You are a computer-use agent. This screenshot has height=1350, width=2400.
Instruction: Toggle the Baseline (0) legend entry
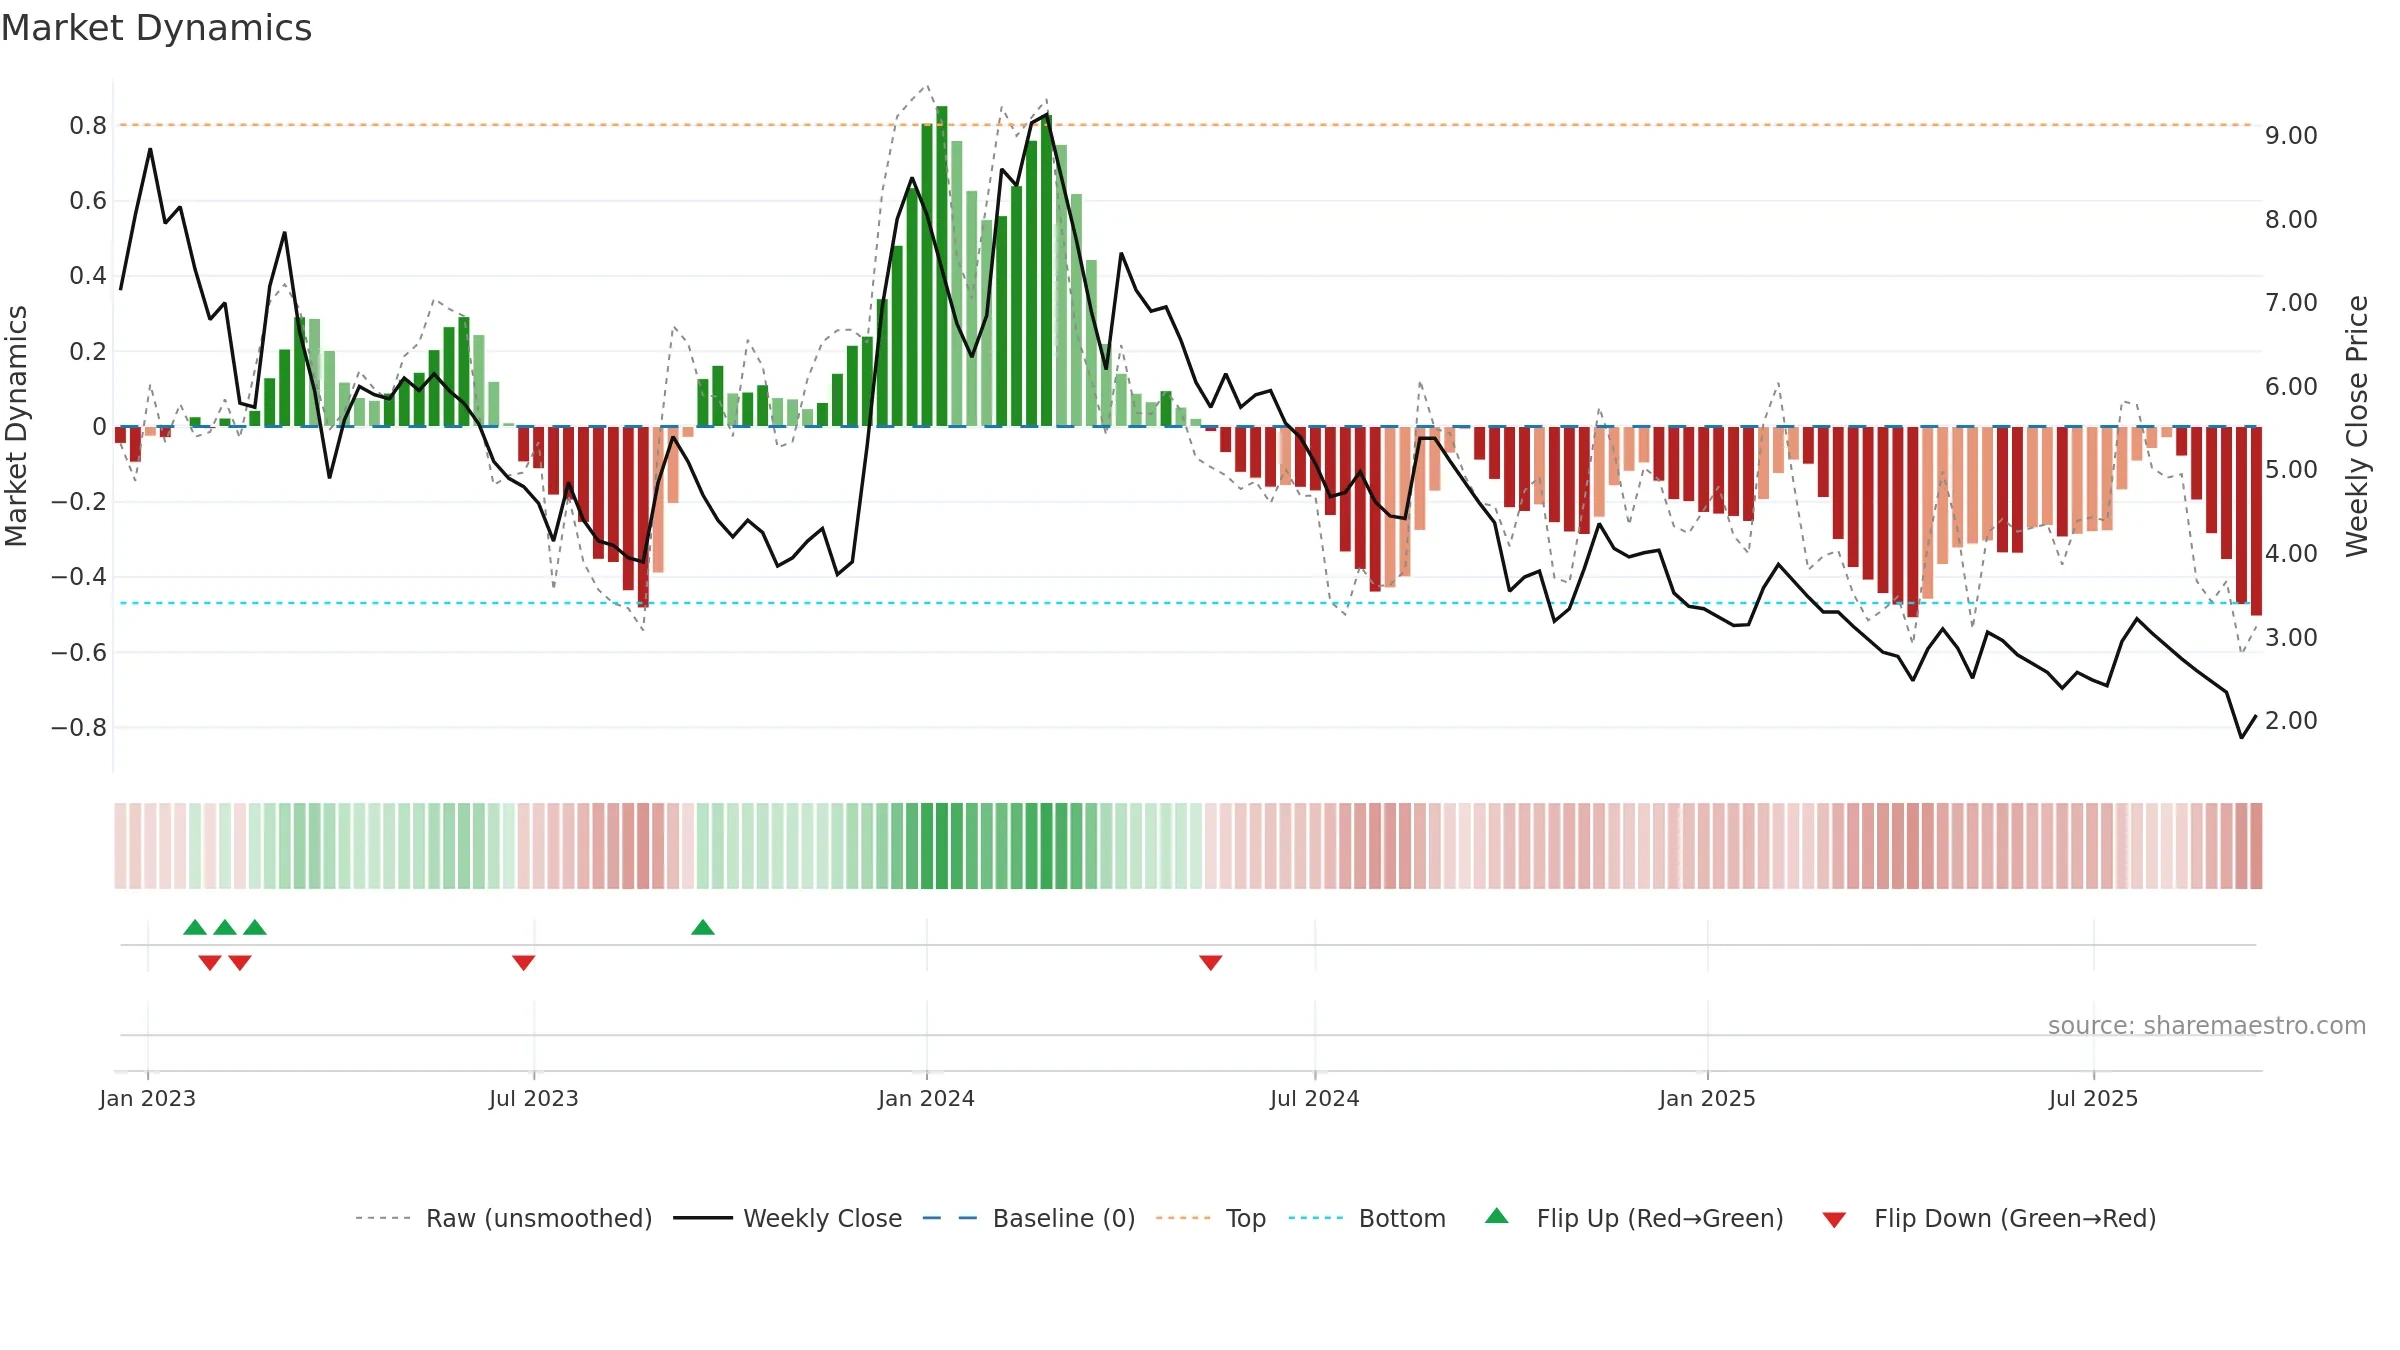pyautogui.click(x=1029, y=1218)
